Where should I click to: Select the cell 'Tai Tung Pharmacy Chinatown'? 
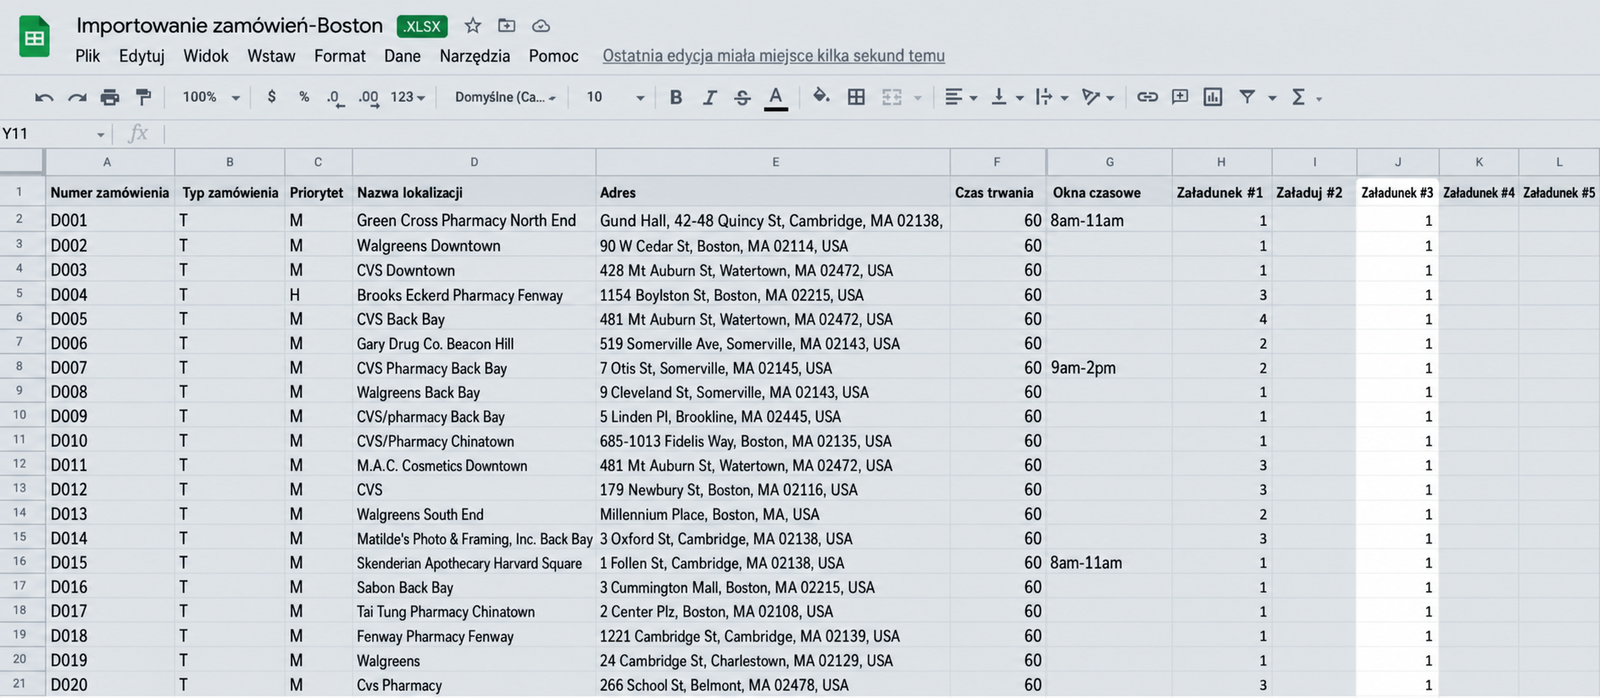(474, 611)
